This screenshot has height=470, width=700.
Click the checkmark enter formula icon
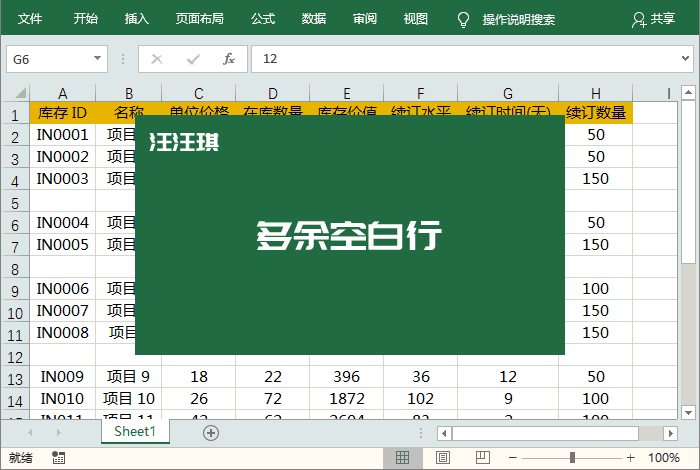(x=193, y=59)
